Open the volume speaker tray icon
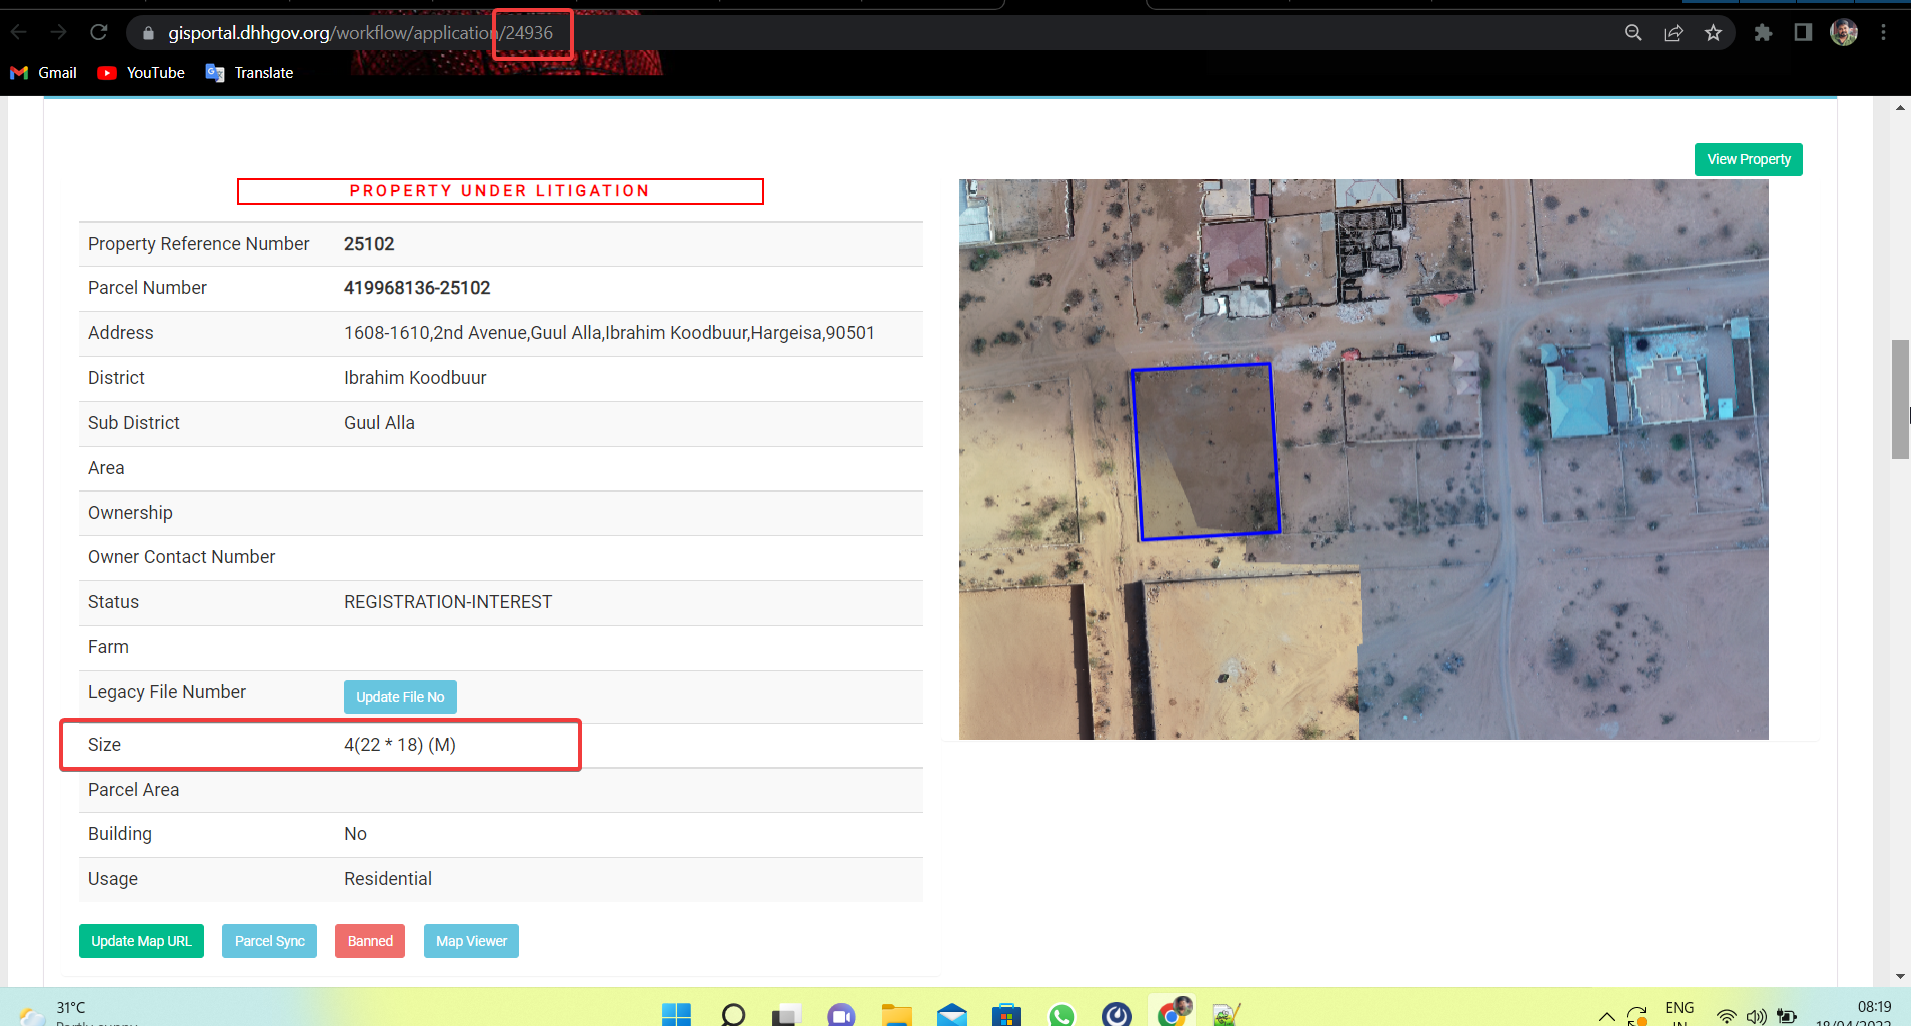1911x1026 pixels. click(x=1757, y=1016)
